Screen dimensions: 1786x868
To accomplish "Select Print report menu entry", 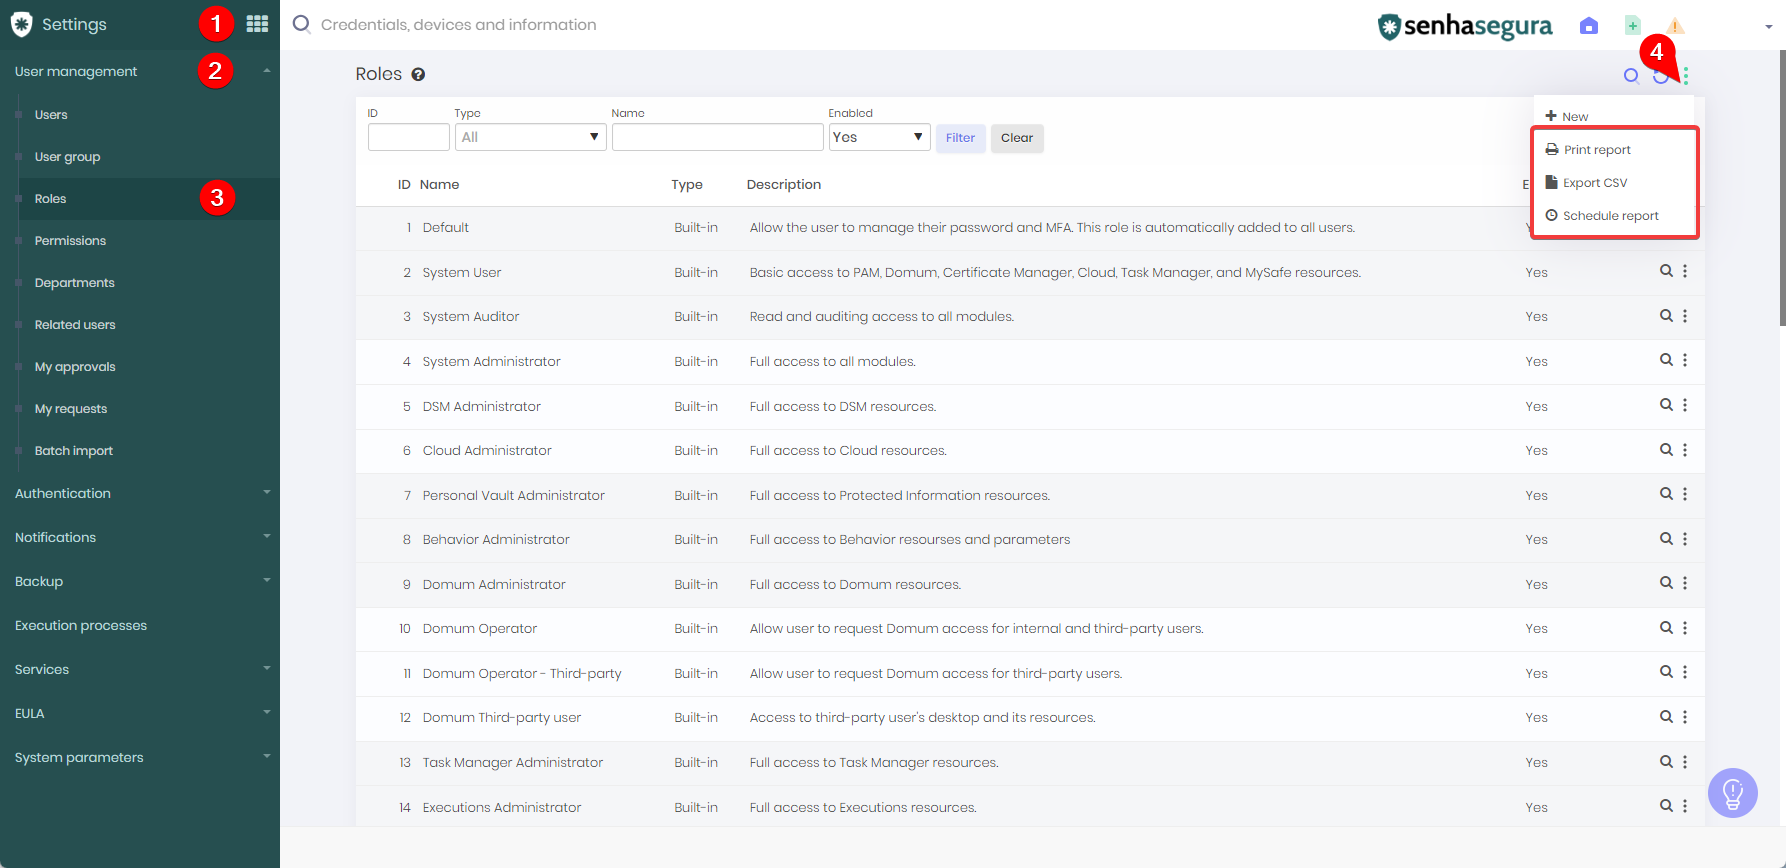I will point(1588,150).
